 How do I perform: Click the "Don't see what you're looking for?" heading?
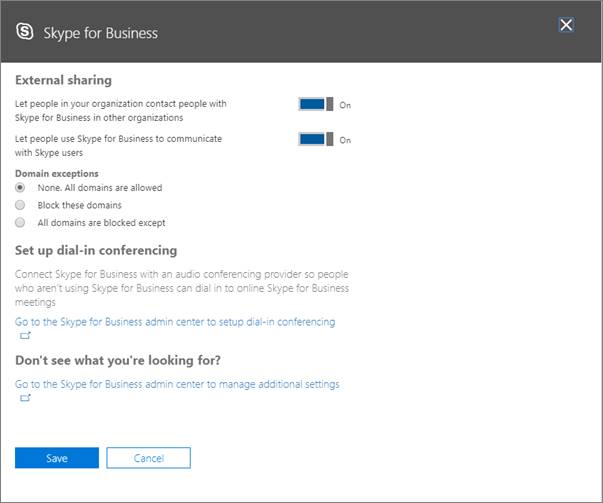pos(118,360)
